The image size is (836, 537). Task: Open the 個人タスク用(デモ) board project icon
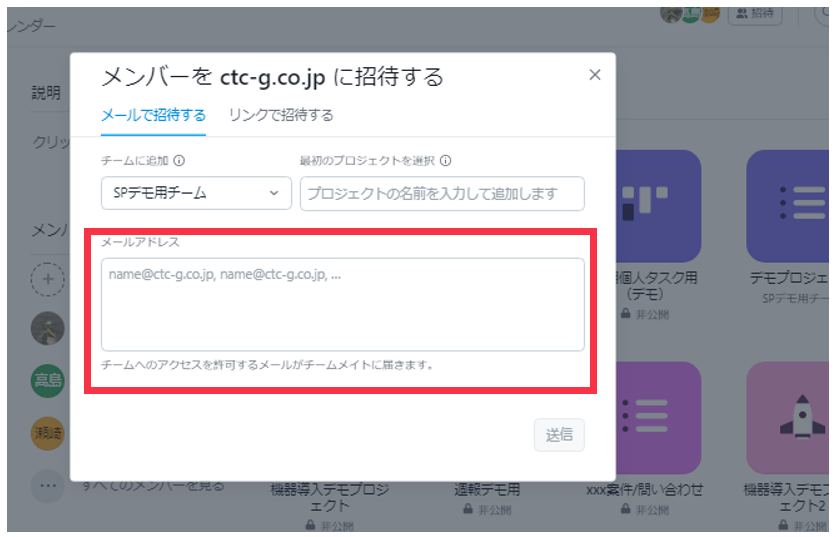coord(658,206)
